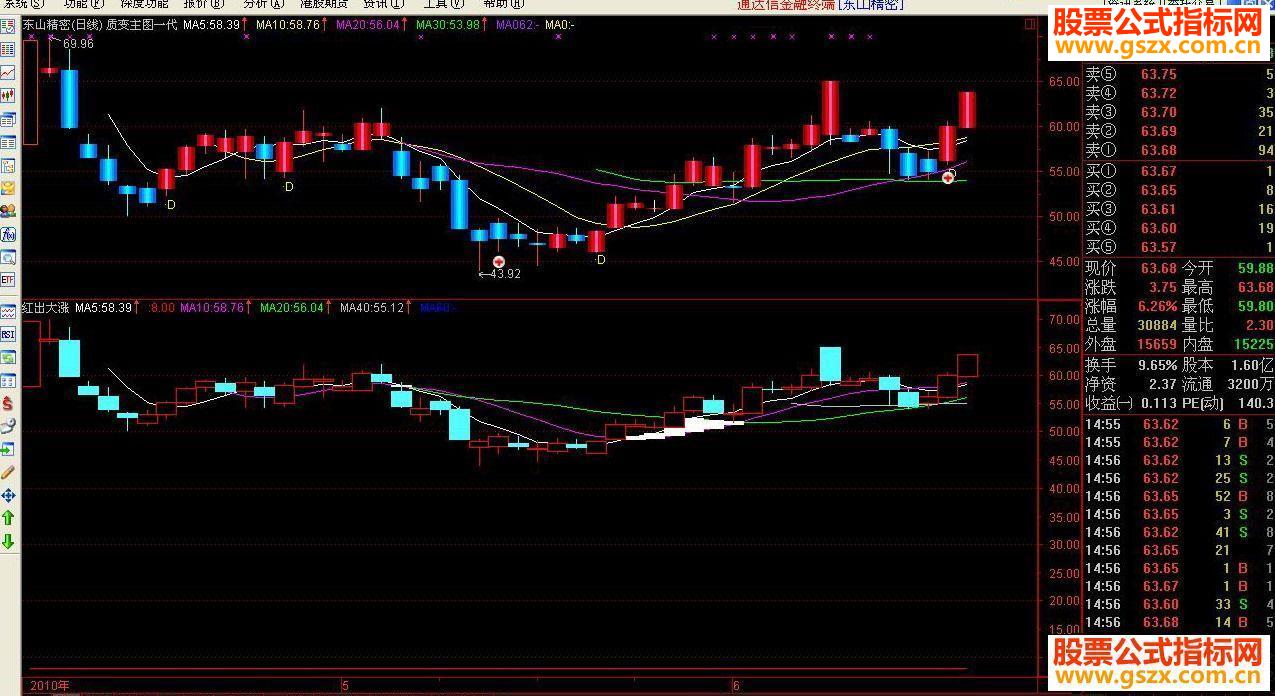
Task: Open the ETF sidebar icon
Action: pyautogui.click(x=8, y=280)
